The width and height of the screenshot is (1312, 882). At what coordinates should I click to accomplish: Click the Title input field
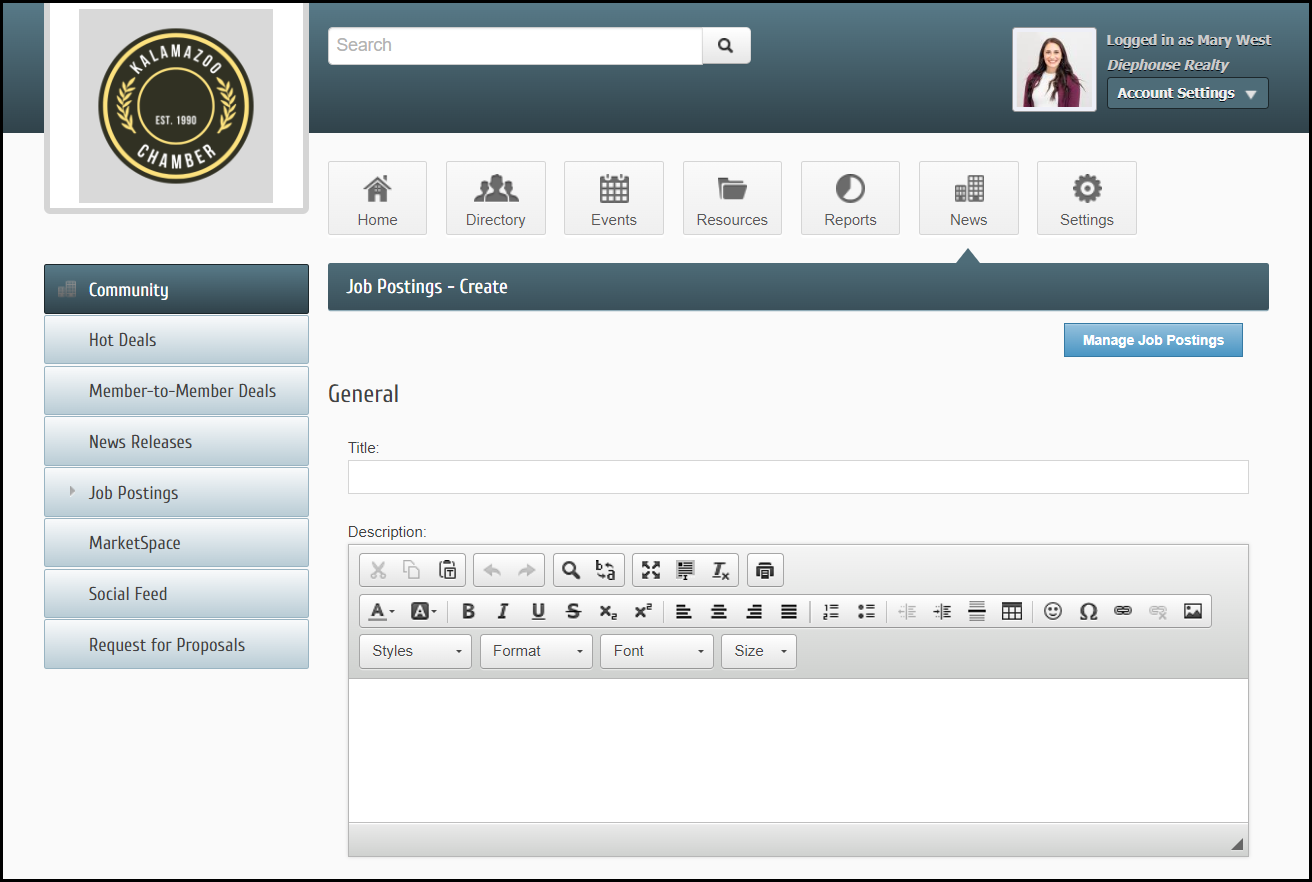click(798, 477)
